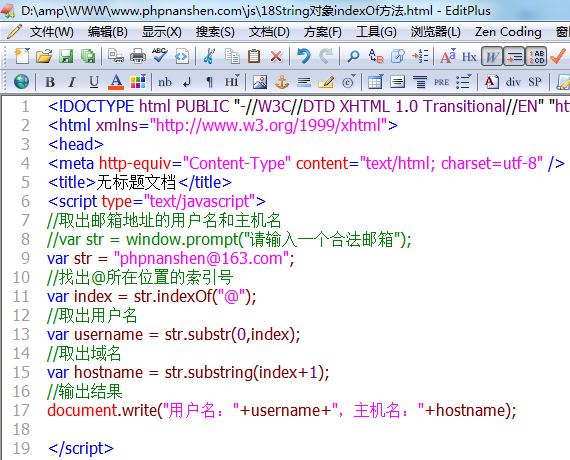570x460 pixels.
Task: Open the 编辑(B) menu
Action: click(108, 32)
